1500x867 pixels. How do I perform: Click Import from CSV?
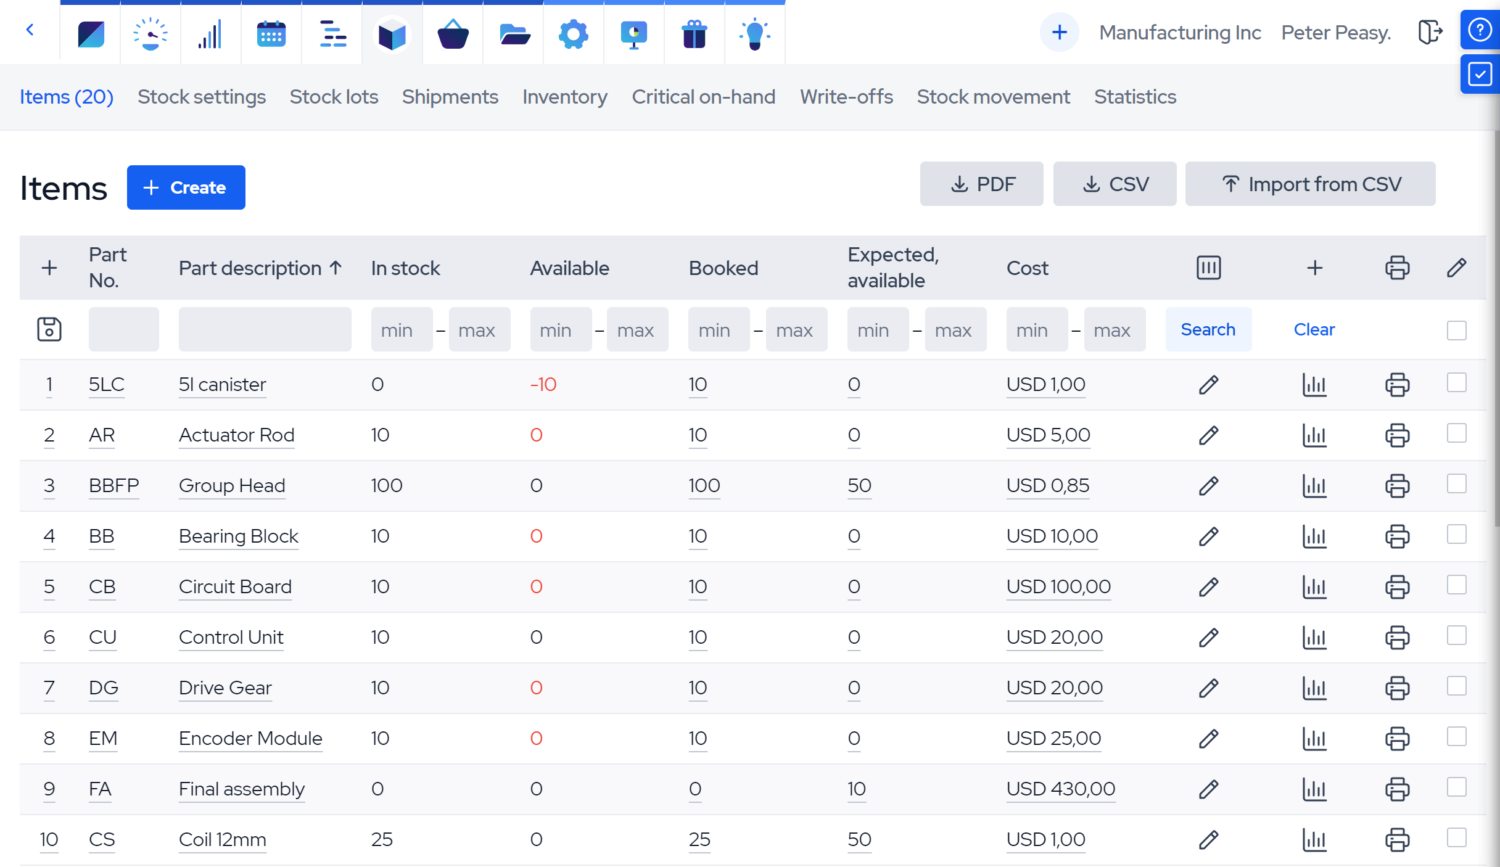coord(1310,184)
